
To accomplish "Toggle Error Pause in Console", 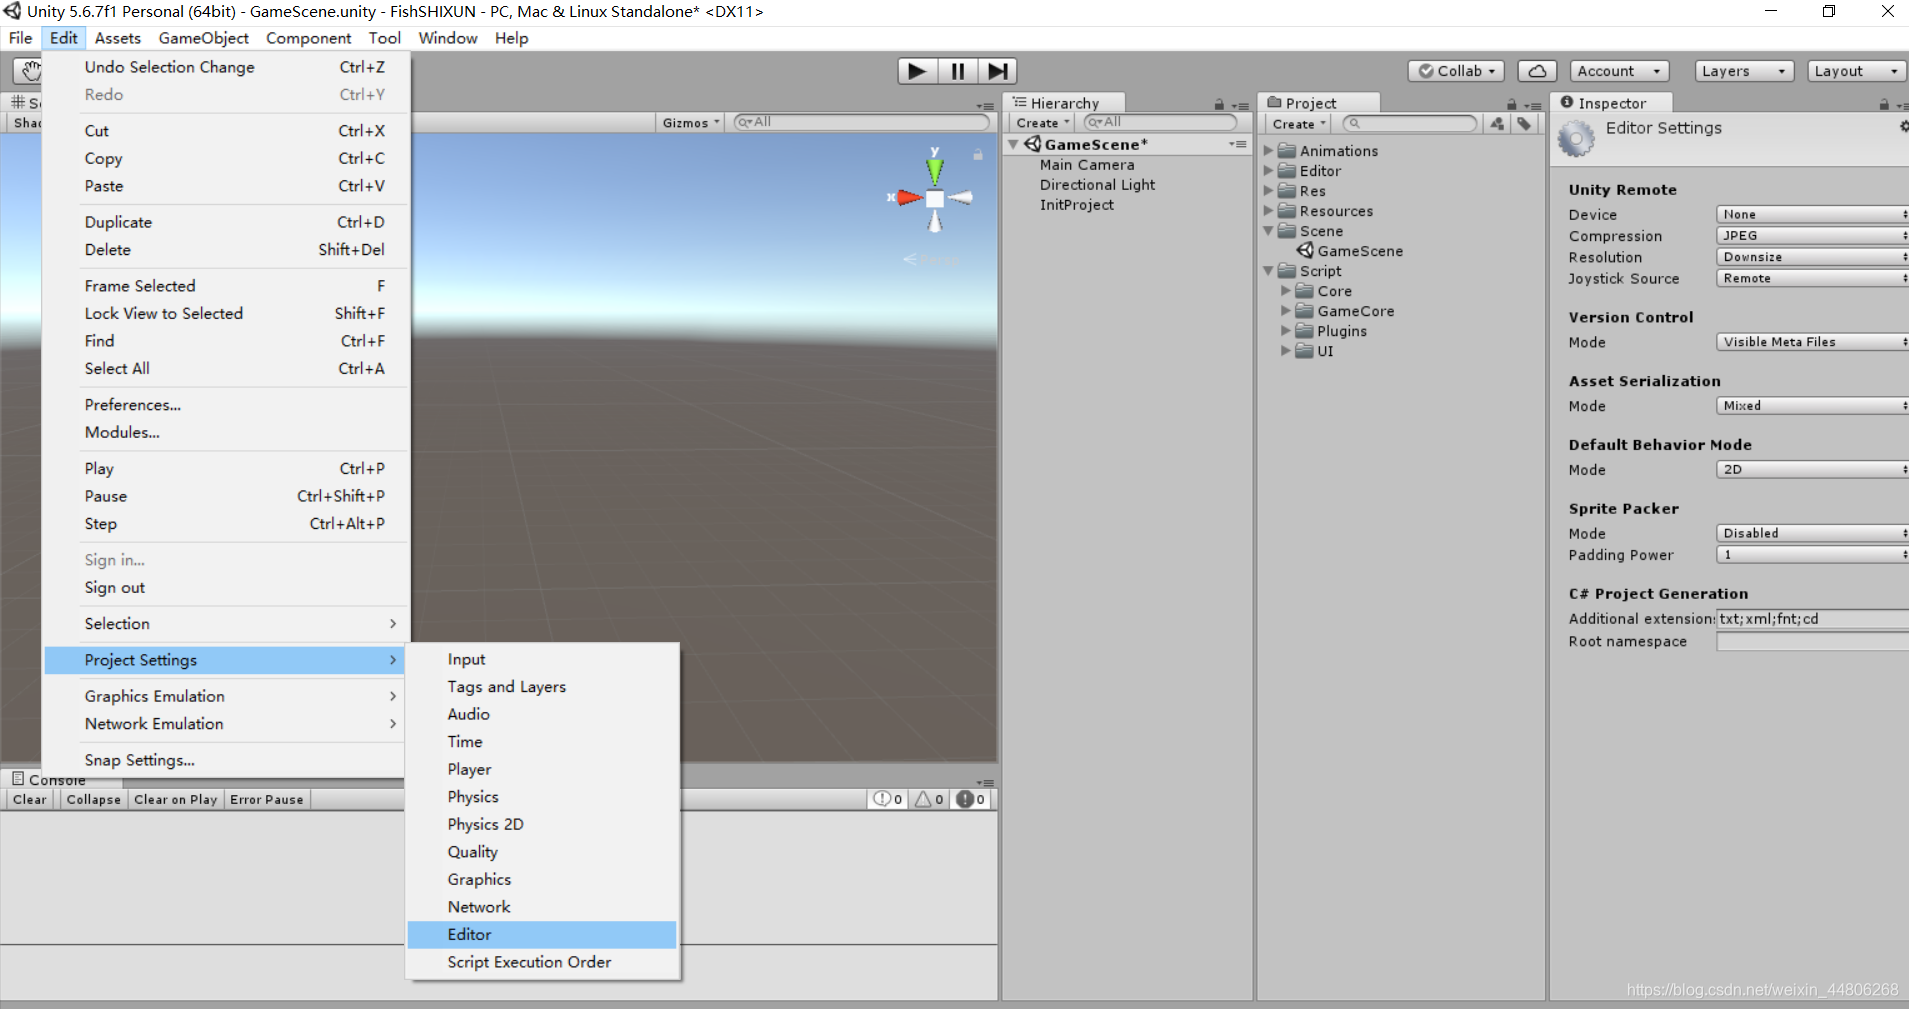I will pyautogui.click(x=266, y=799).
